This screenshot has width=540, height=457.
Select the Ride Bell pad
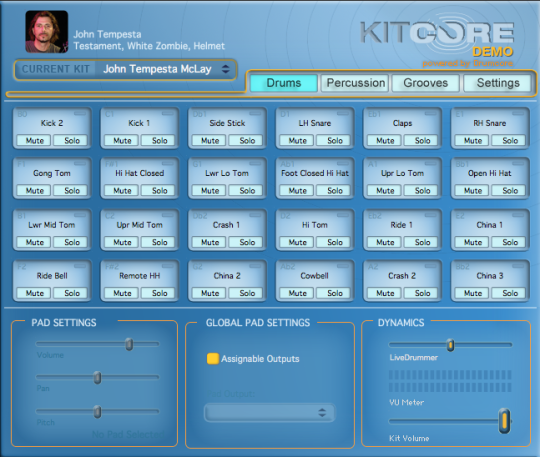coord(52,276)
